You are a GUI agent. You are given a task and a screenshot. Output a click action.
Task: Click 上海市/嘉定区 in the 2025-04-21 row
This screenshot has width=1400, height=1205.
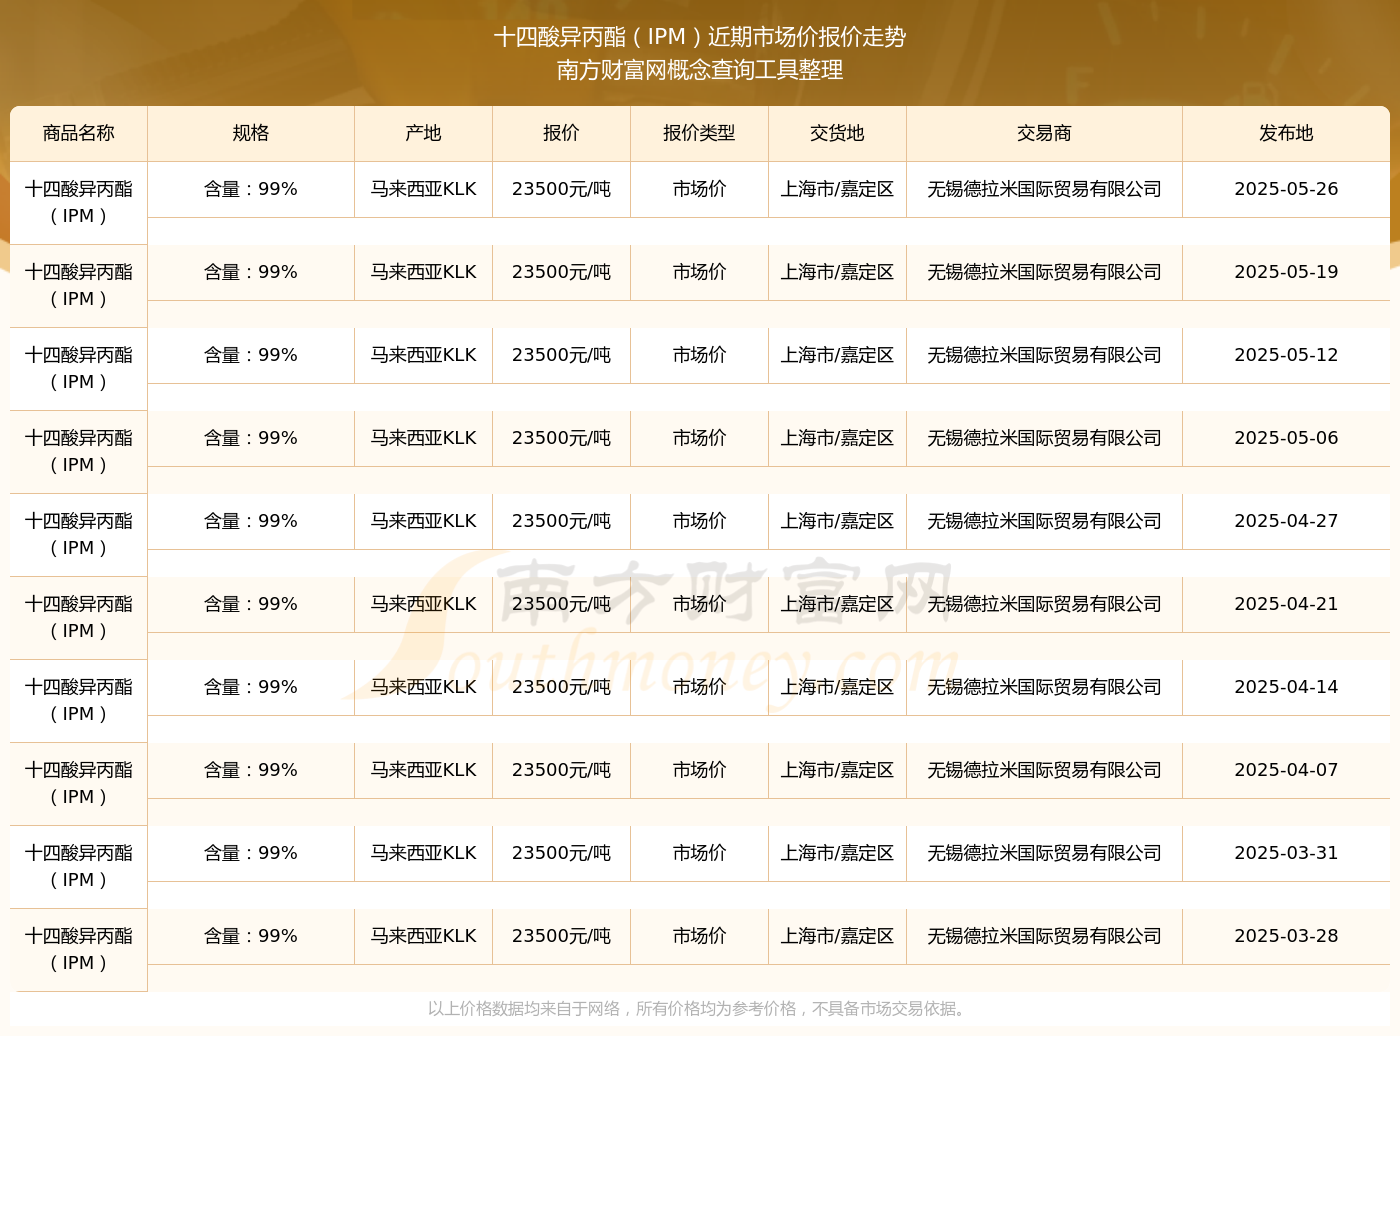click(x=837, y=604)
